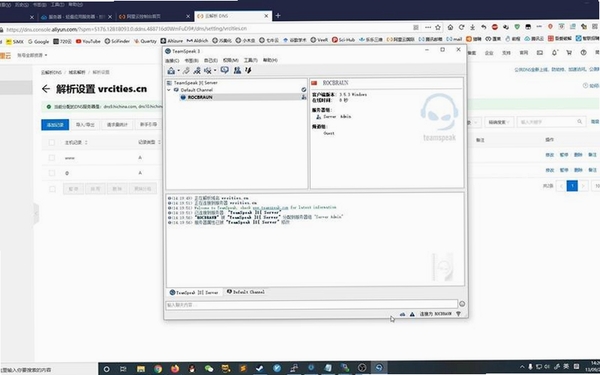This screenshot has width=600, height=375.
Task: Click the keyword search field on DNS page
Action: point(551,122)
